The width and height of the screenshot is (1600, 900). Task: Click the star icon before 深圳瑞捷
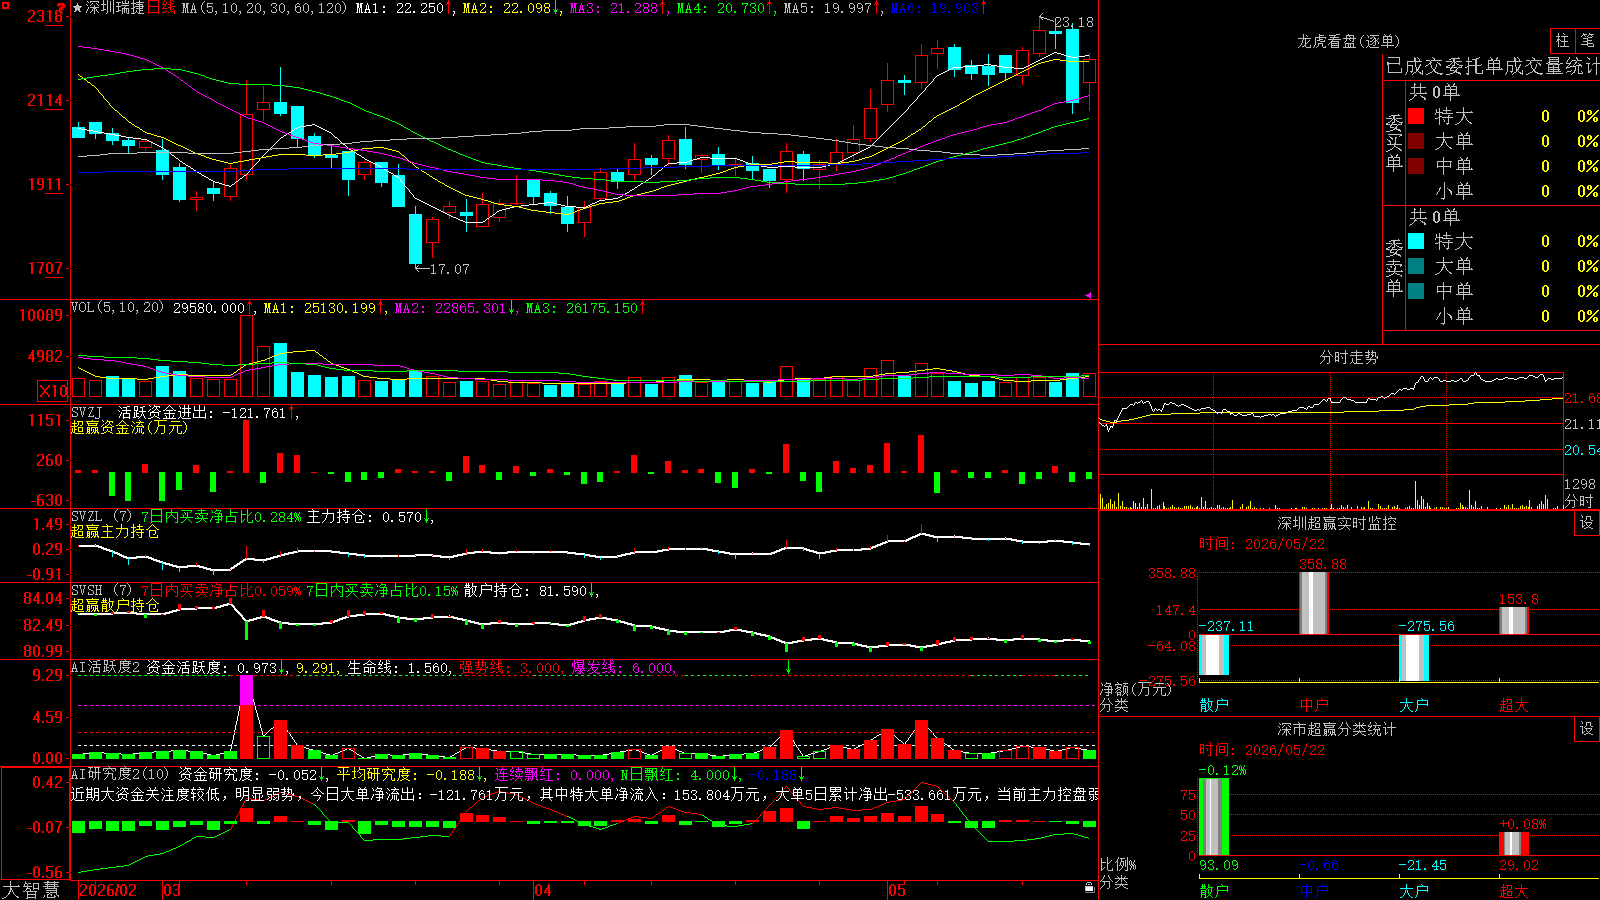coord(77,8)
